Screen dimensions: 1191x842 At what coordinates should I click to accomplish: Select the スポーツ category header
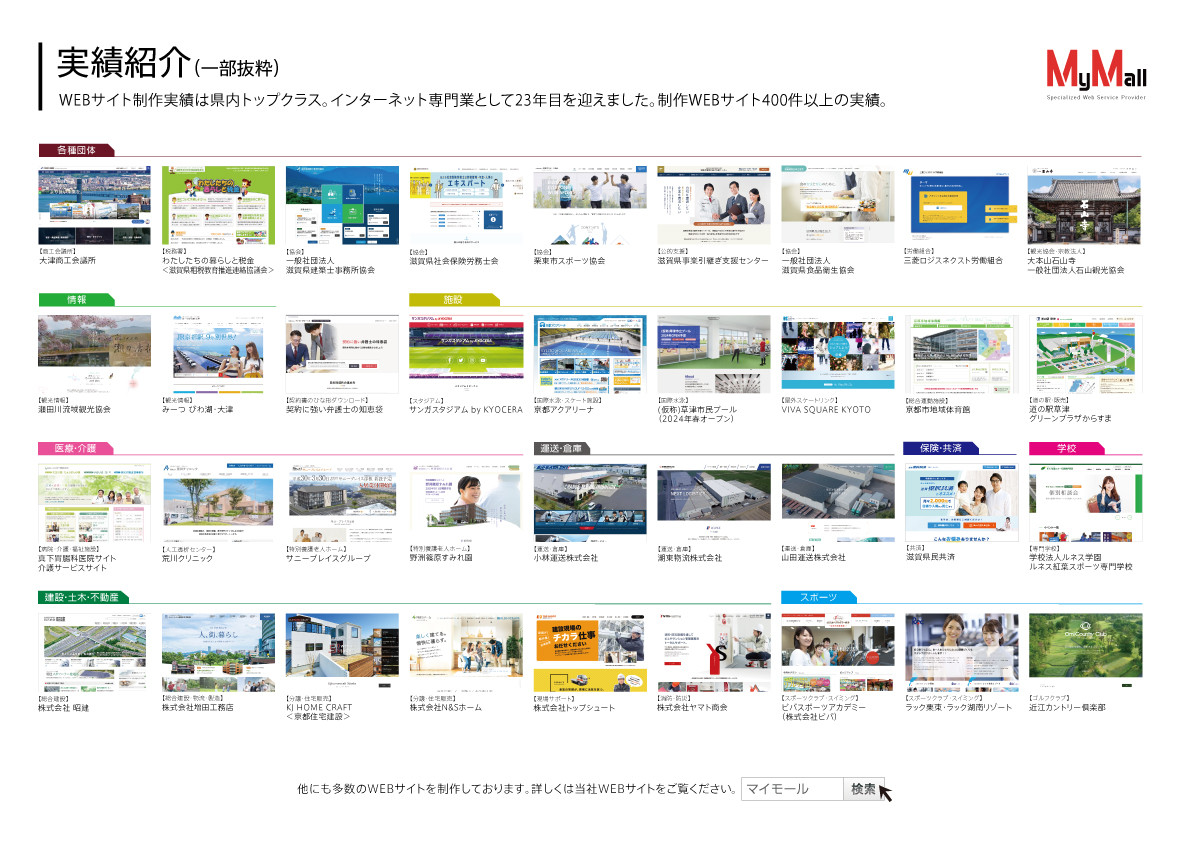821,597
